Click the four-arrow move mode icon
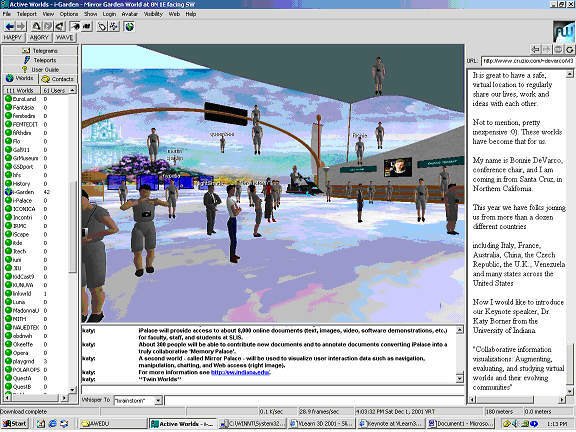This screenshot has width=576, height=432. [114, 26]
